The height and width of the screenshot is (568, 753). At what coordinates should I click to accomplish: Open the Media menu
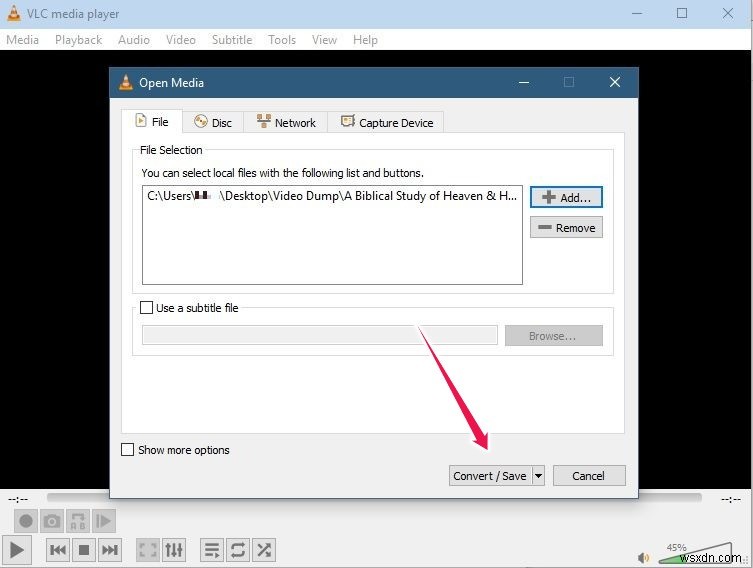click(x=23, y=40)
